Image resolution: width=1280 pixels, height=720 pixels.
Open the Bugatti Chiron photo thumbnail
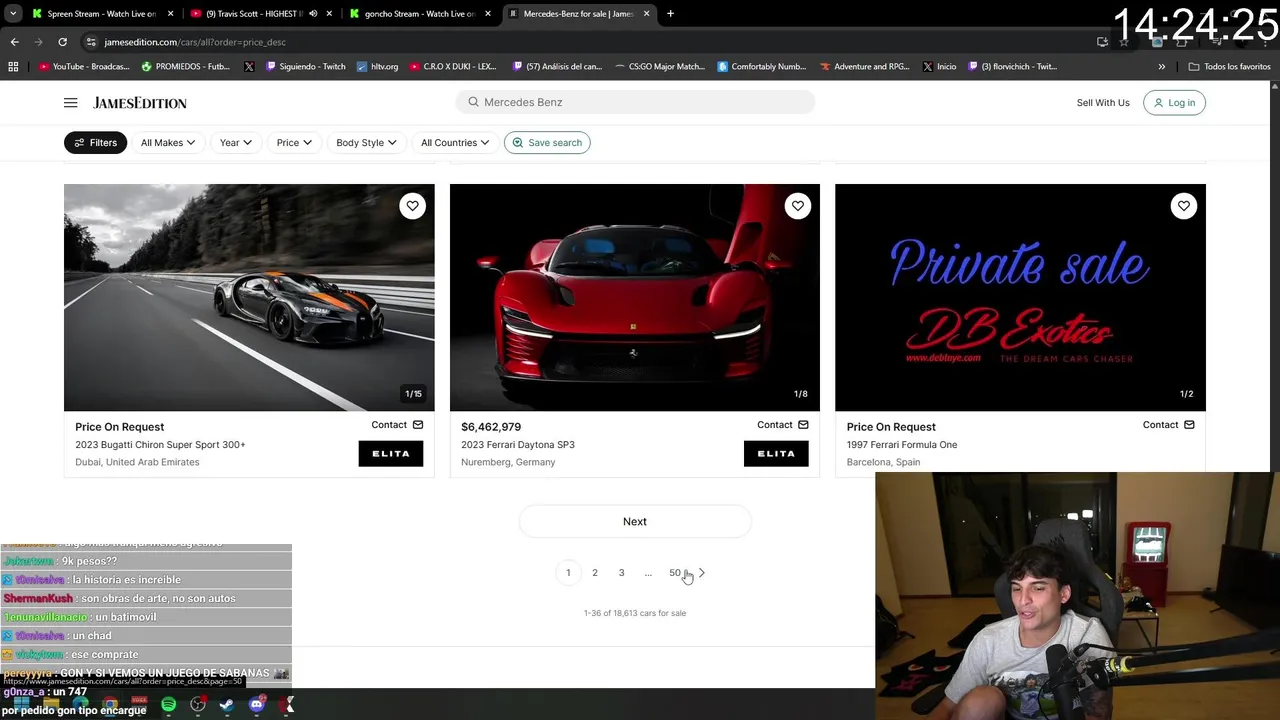click(249, 297)
